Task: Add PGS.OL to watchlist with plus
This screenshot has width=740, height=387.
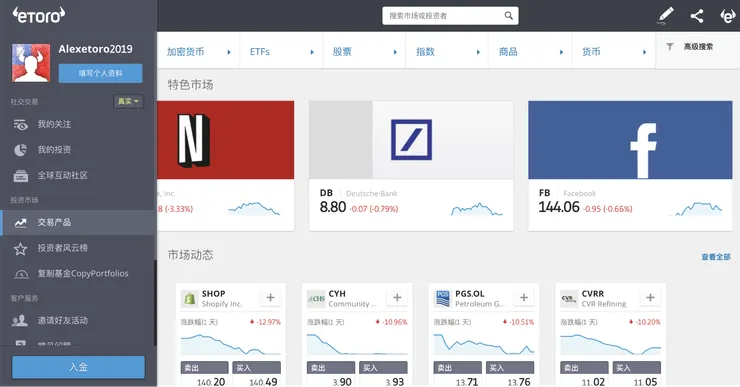Action: click(x=524, y=297)
